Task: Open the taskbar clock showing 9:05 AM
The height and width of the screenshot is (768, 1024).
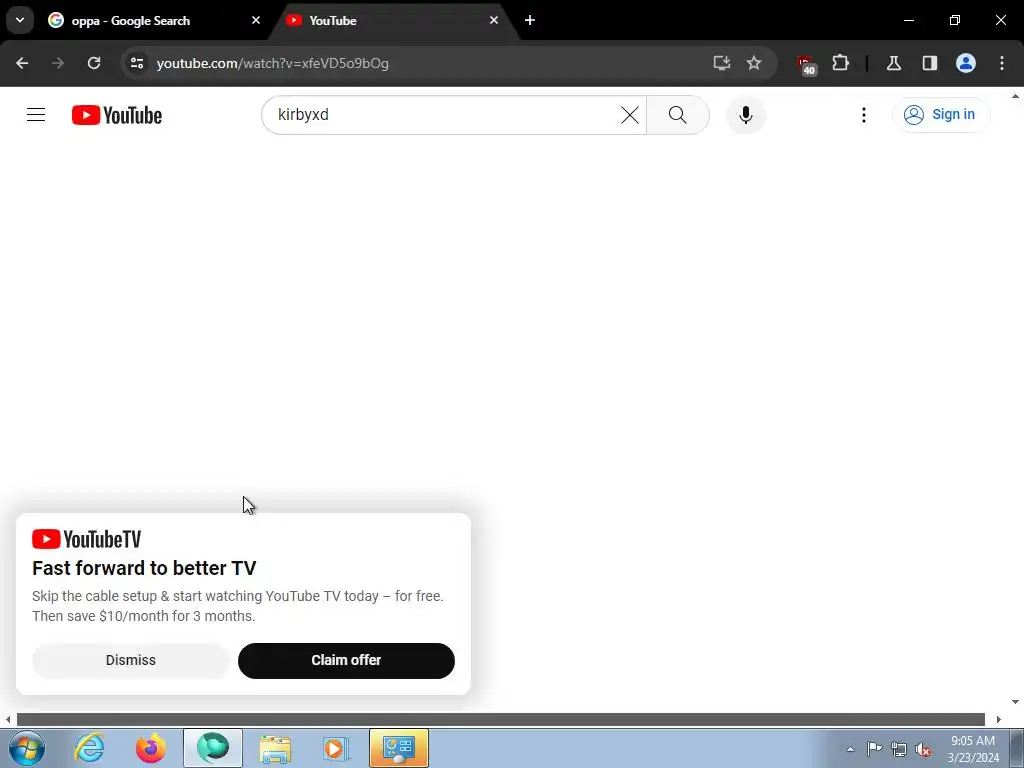Action: click(x=973, y=749)
